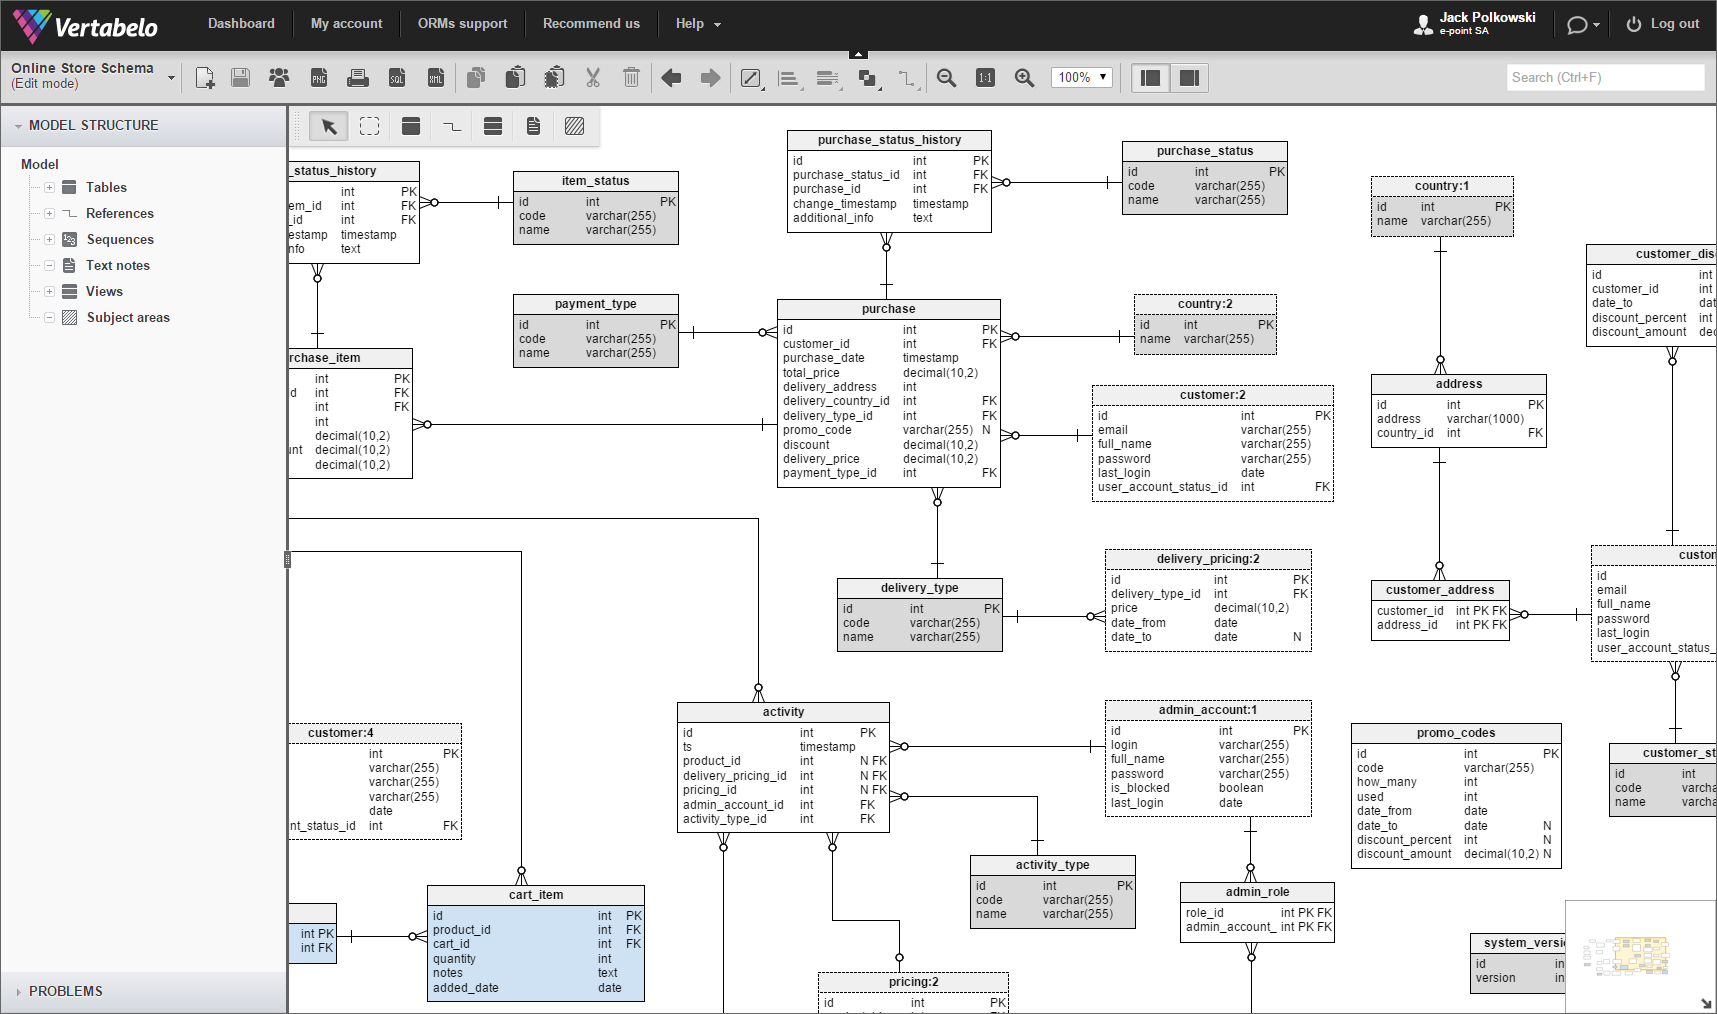Open the Recommend us menu item
The width and height of the screenshot is (1717, 1014).
click(x=591, y=24)
